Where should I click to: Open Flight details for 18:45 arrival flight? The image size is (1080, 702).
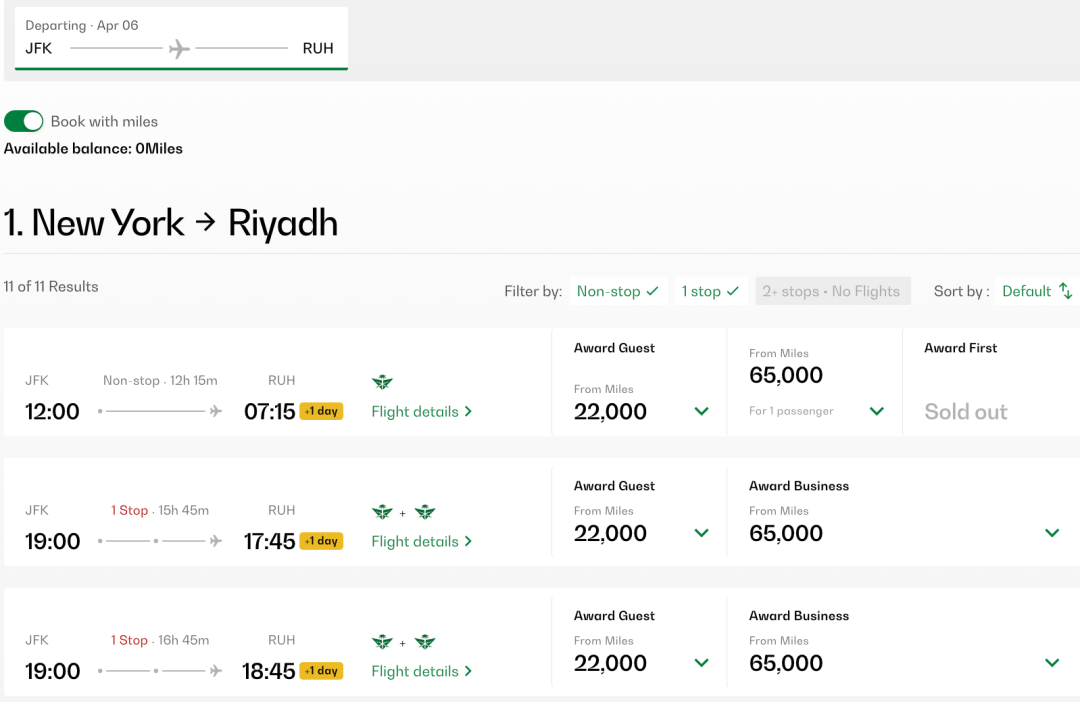coord(422,671)
